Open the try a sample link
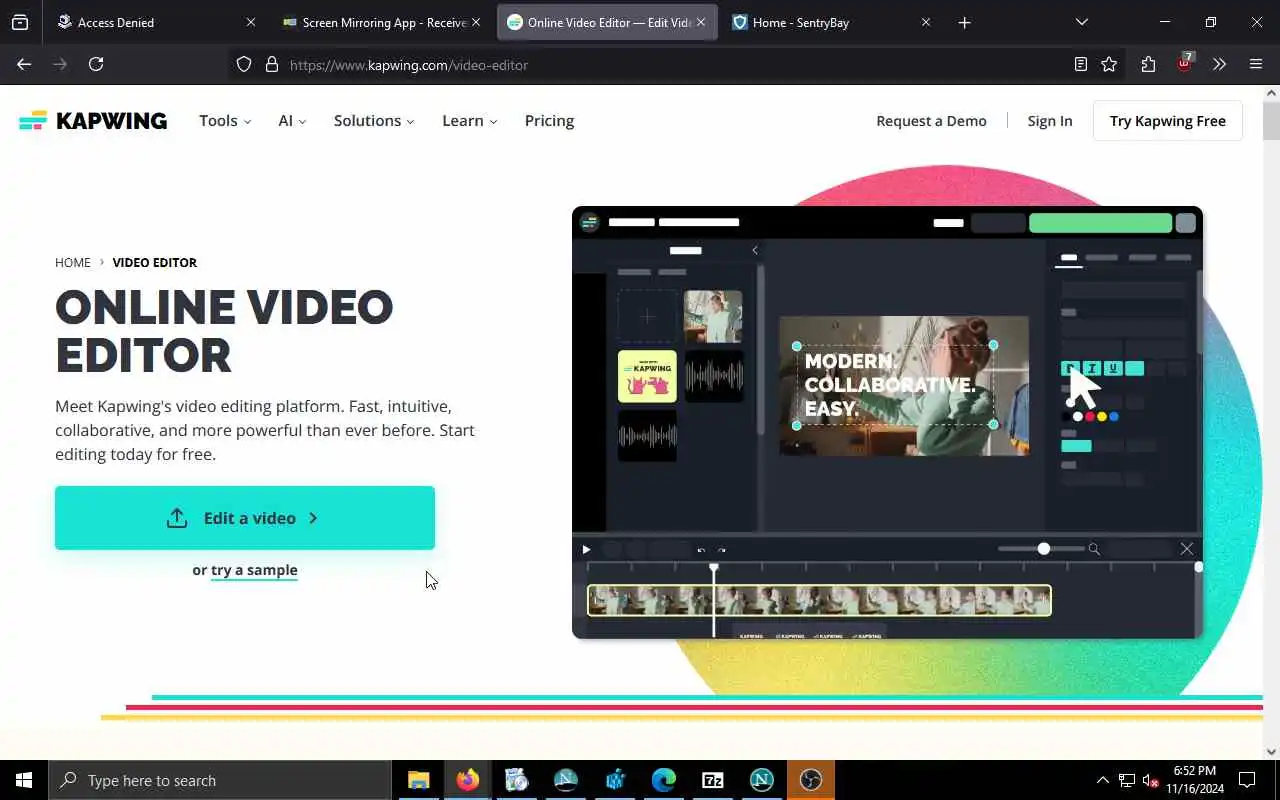 coord(254,570)
